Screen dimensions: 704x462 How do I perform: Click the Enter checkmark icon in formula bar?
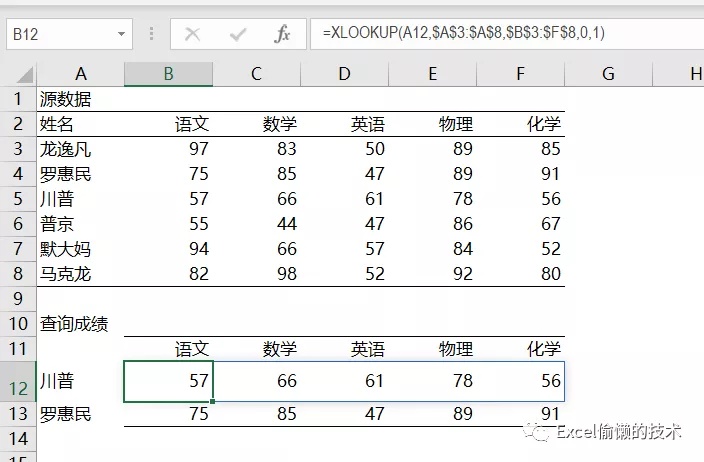[x=238, y=34]
